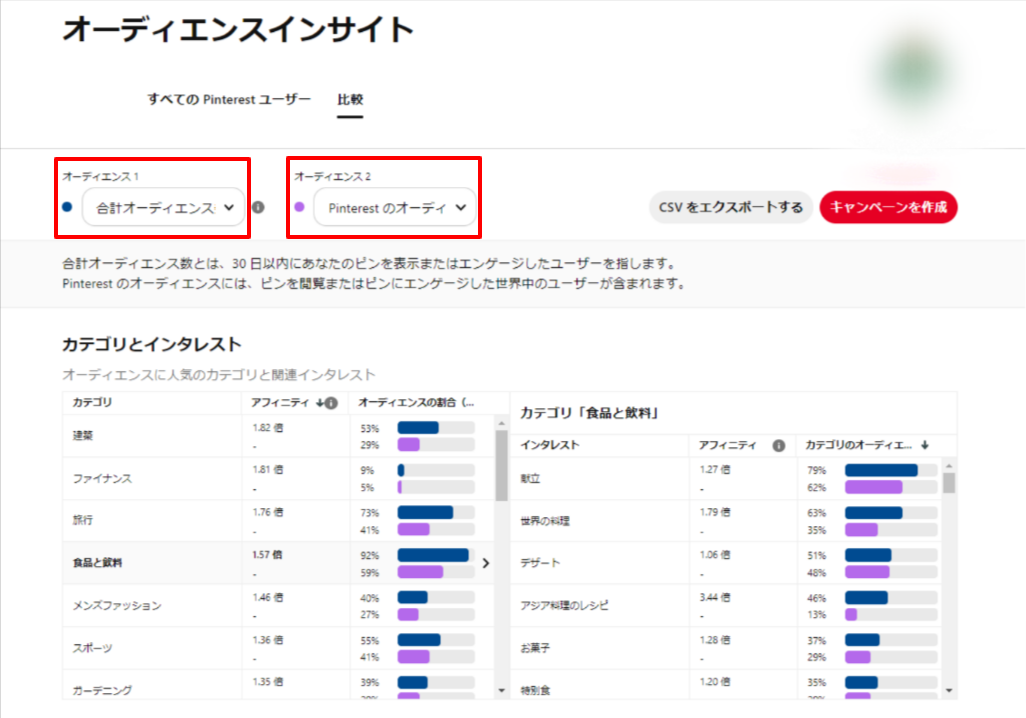Click the info icon in category アフィニティ header
Viewport: 1026px width, 718px height.
(331, 403)
